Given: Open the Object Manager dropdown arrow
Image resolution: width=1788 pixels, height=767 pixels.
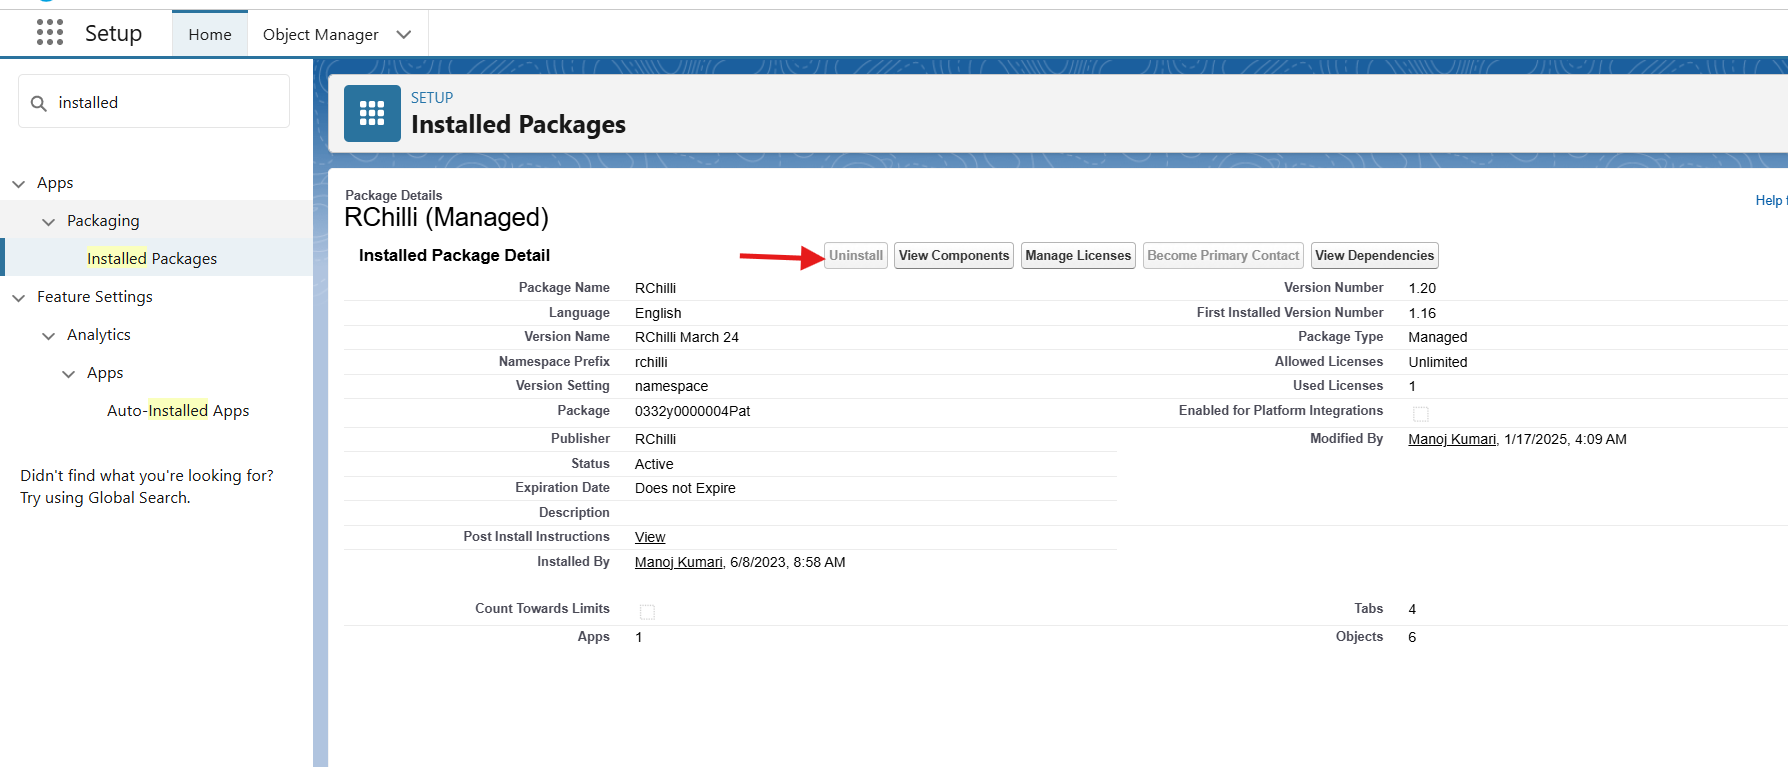Looking at the screenshot, I should pos(404,34).
